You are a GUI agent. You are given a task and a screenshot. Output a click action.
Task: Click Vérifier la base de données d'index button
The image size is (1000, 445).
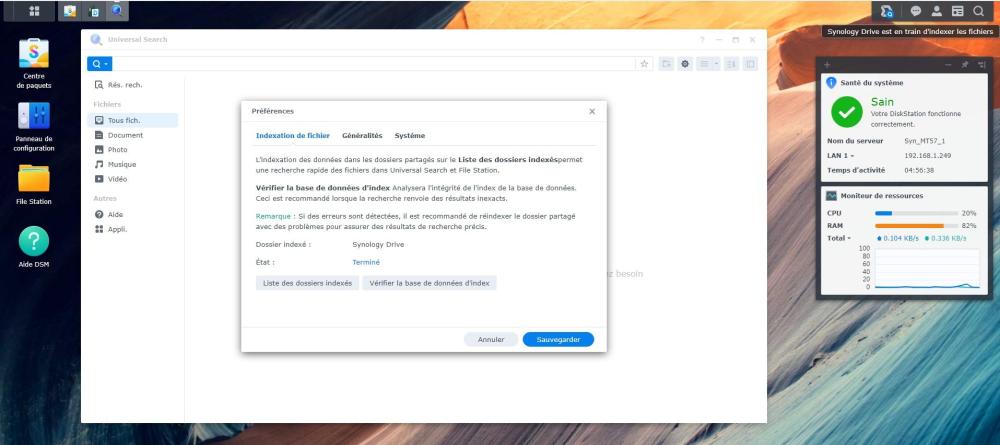(x=429, y=283)
